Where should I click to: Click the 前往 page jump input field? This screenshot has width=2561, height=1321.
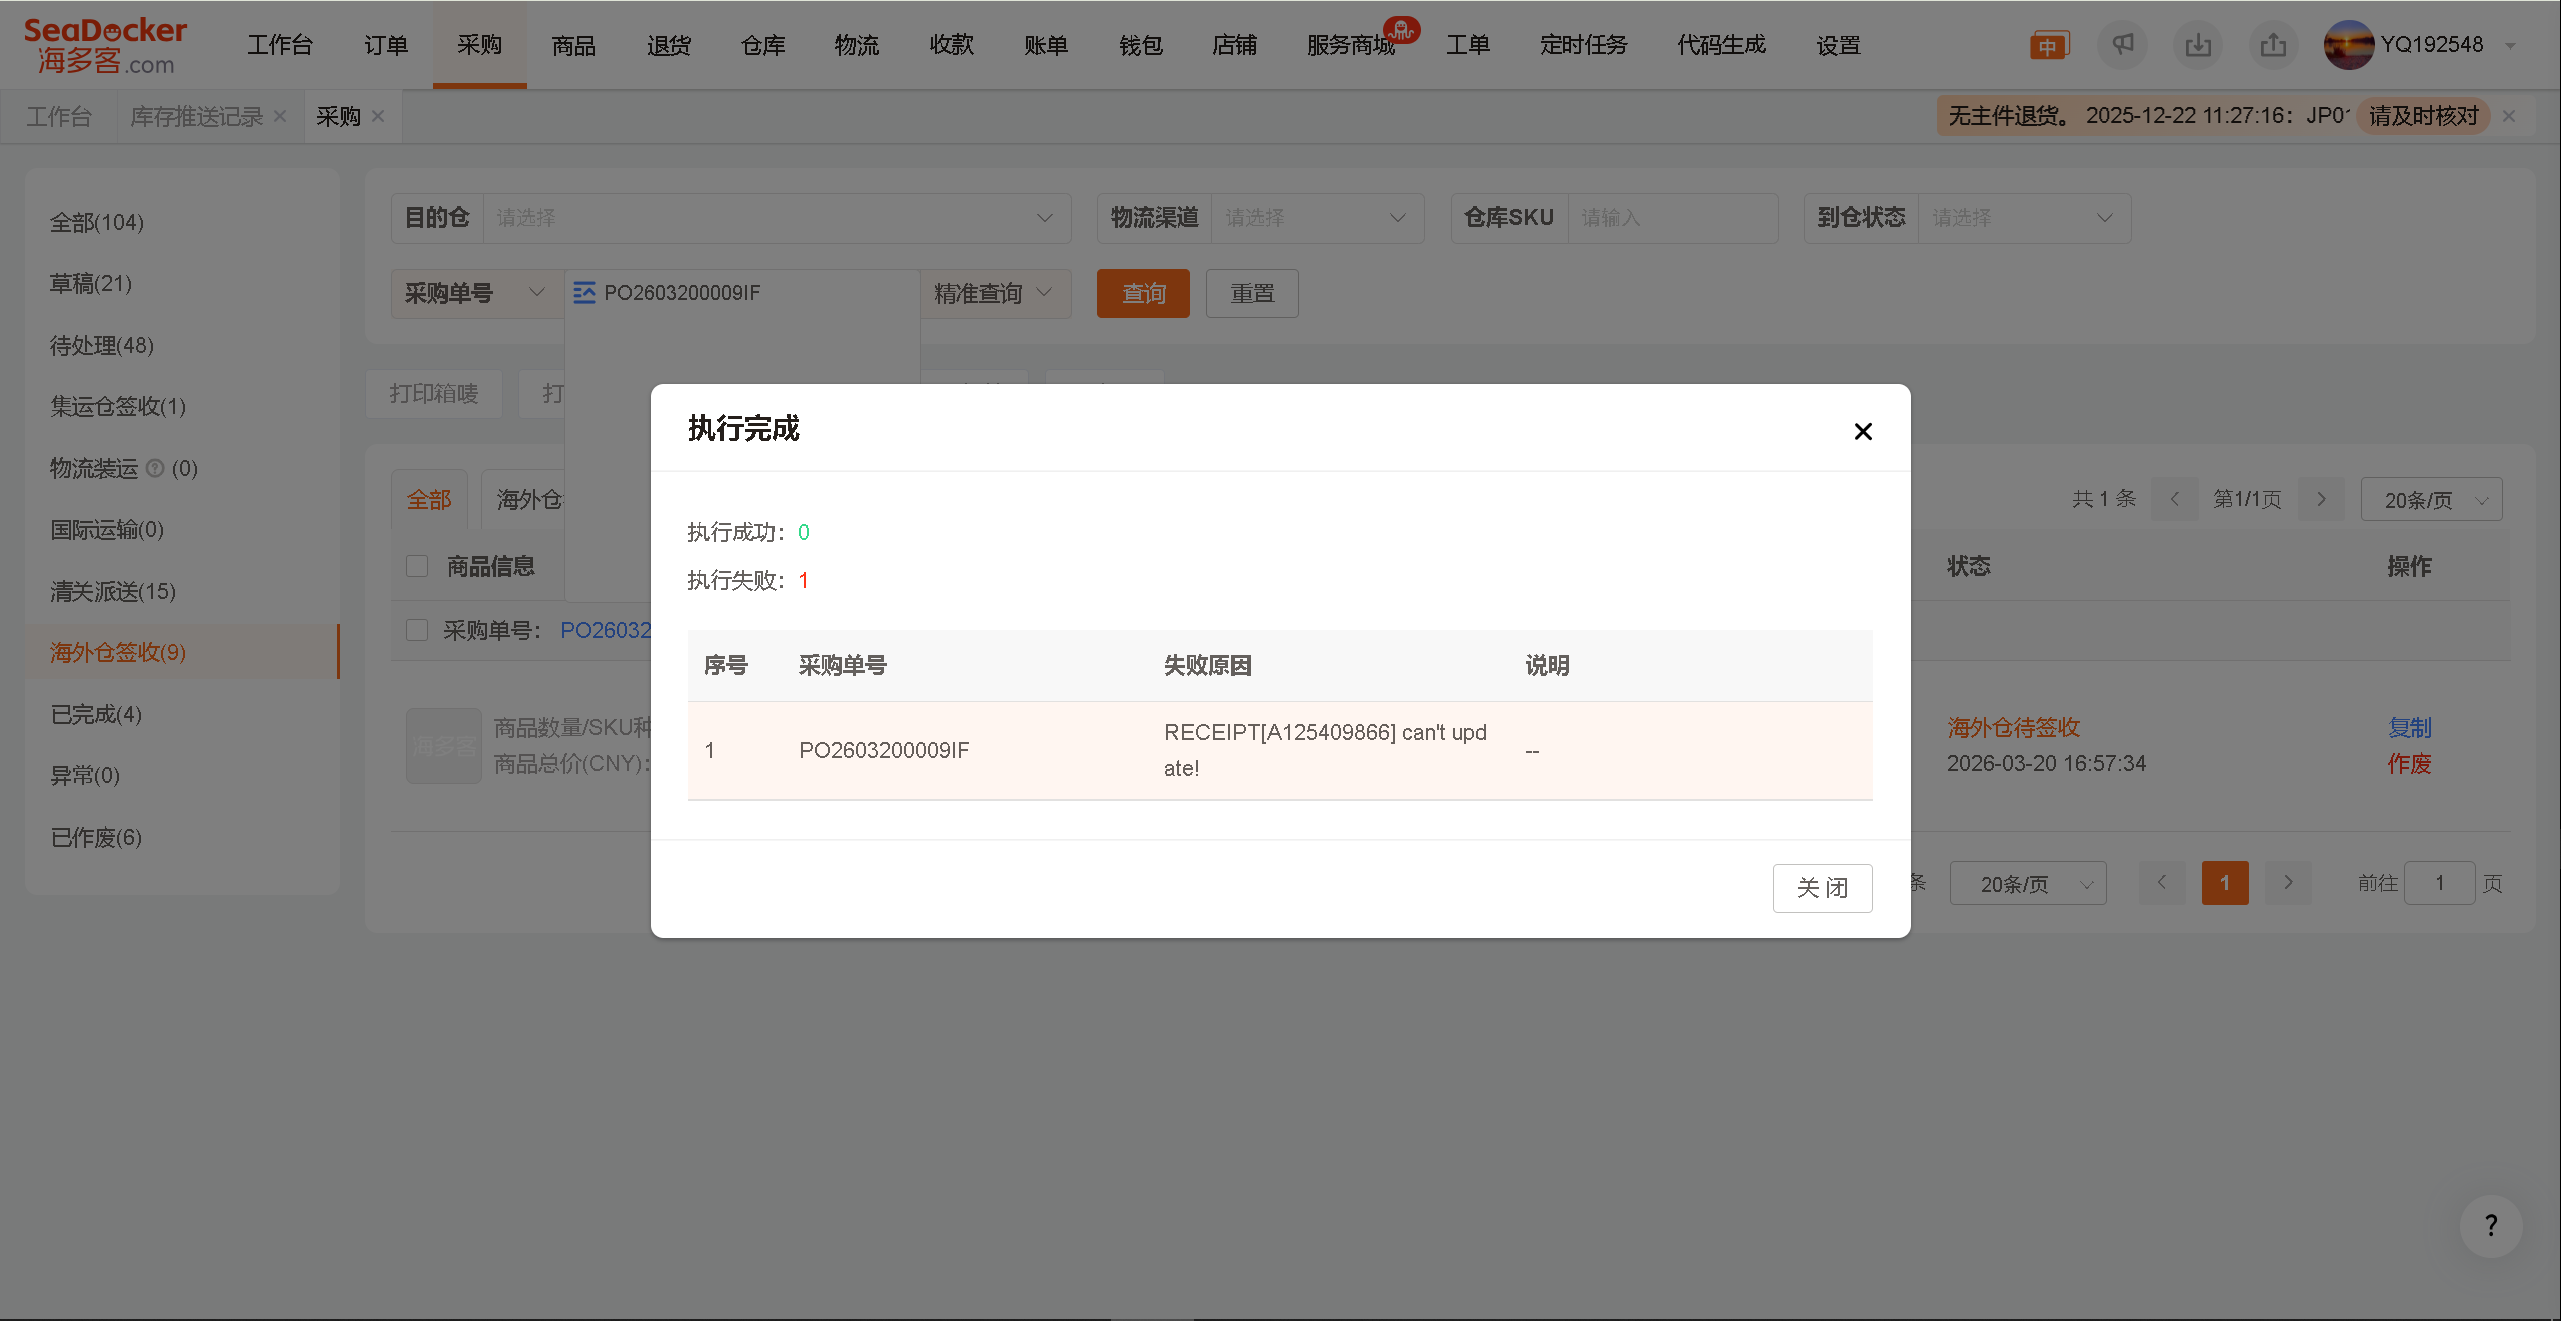pos(2440,883)
